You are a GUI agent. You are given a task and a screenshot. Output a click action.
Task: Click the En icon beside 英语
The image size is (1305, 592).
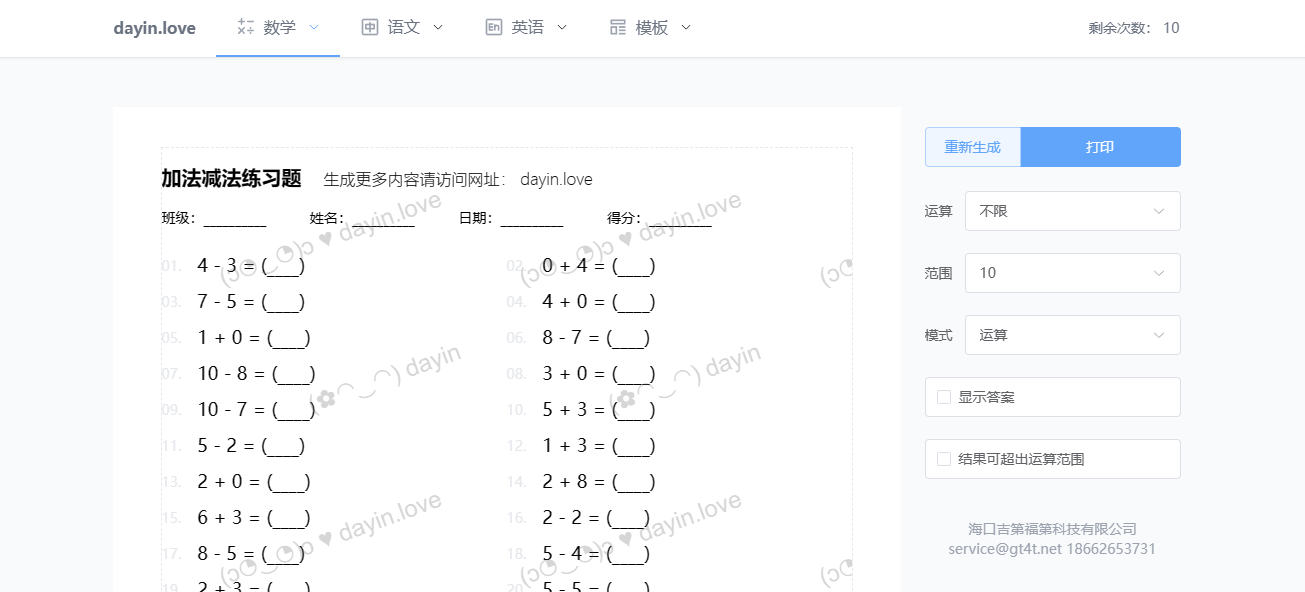pos(493,28)
